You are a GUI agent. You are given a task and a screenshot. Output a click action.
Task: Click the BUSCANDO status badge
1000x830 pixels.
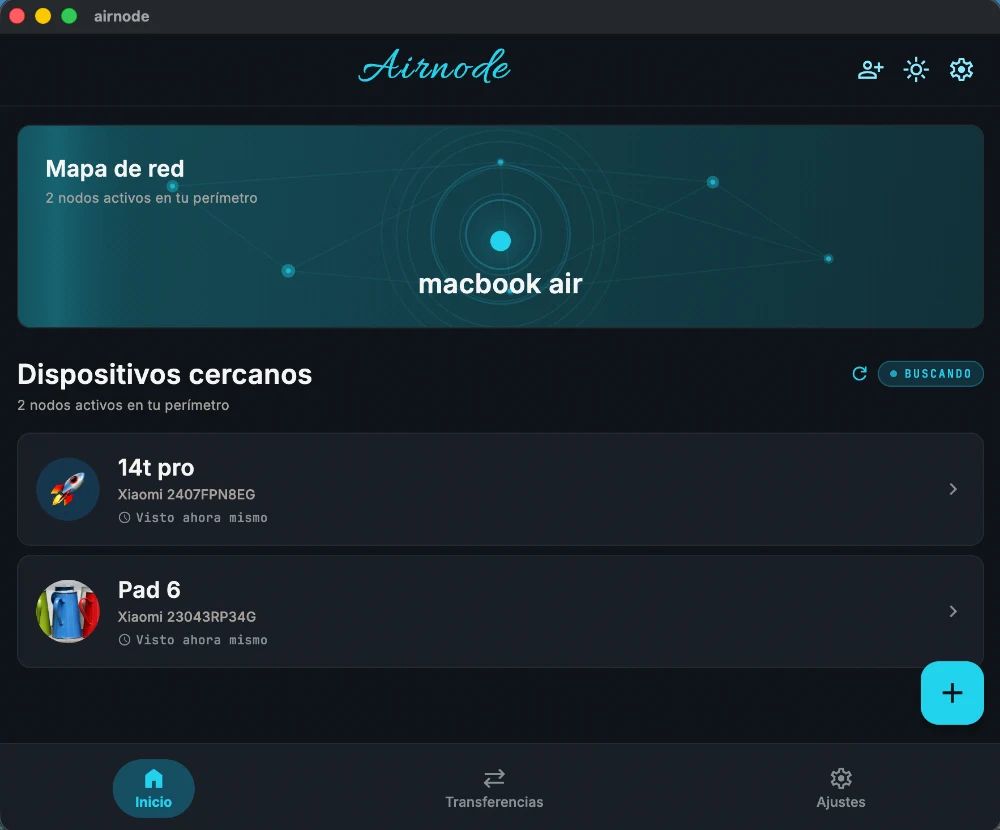[930, 374]
